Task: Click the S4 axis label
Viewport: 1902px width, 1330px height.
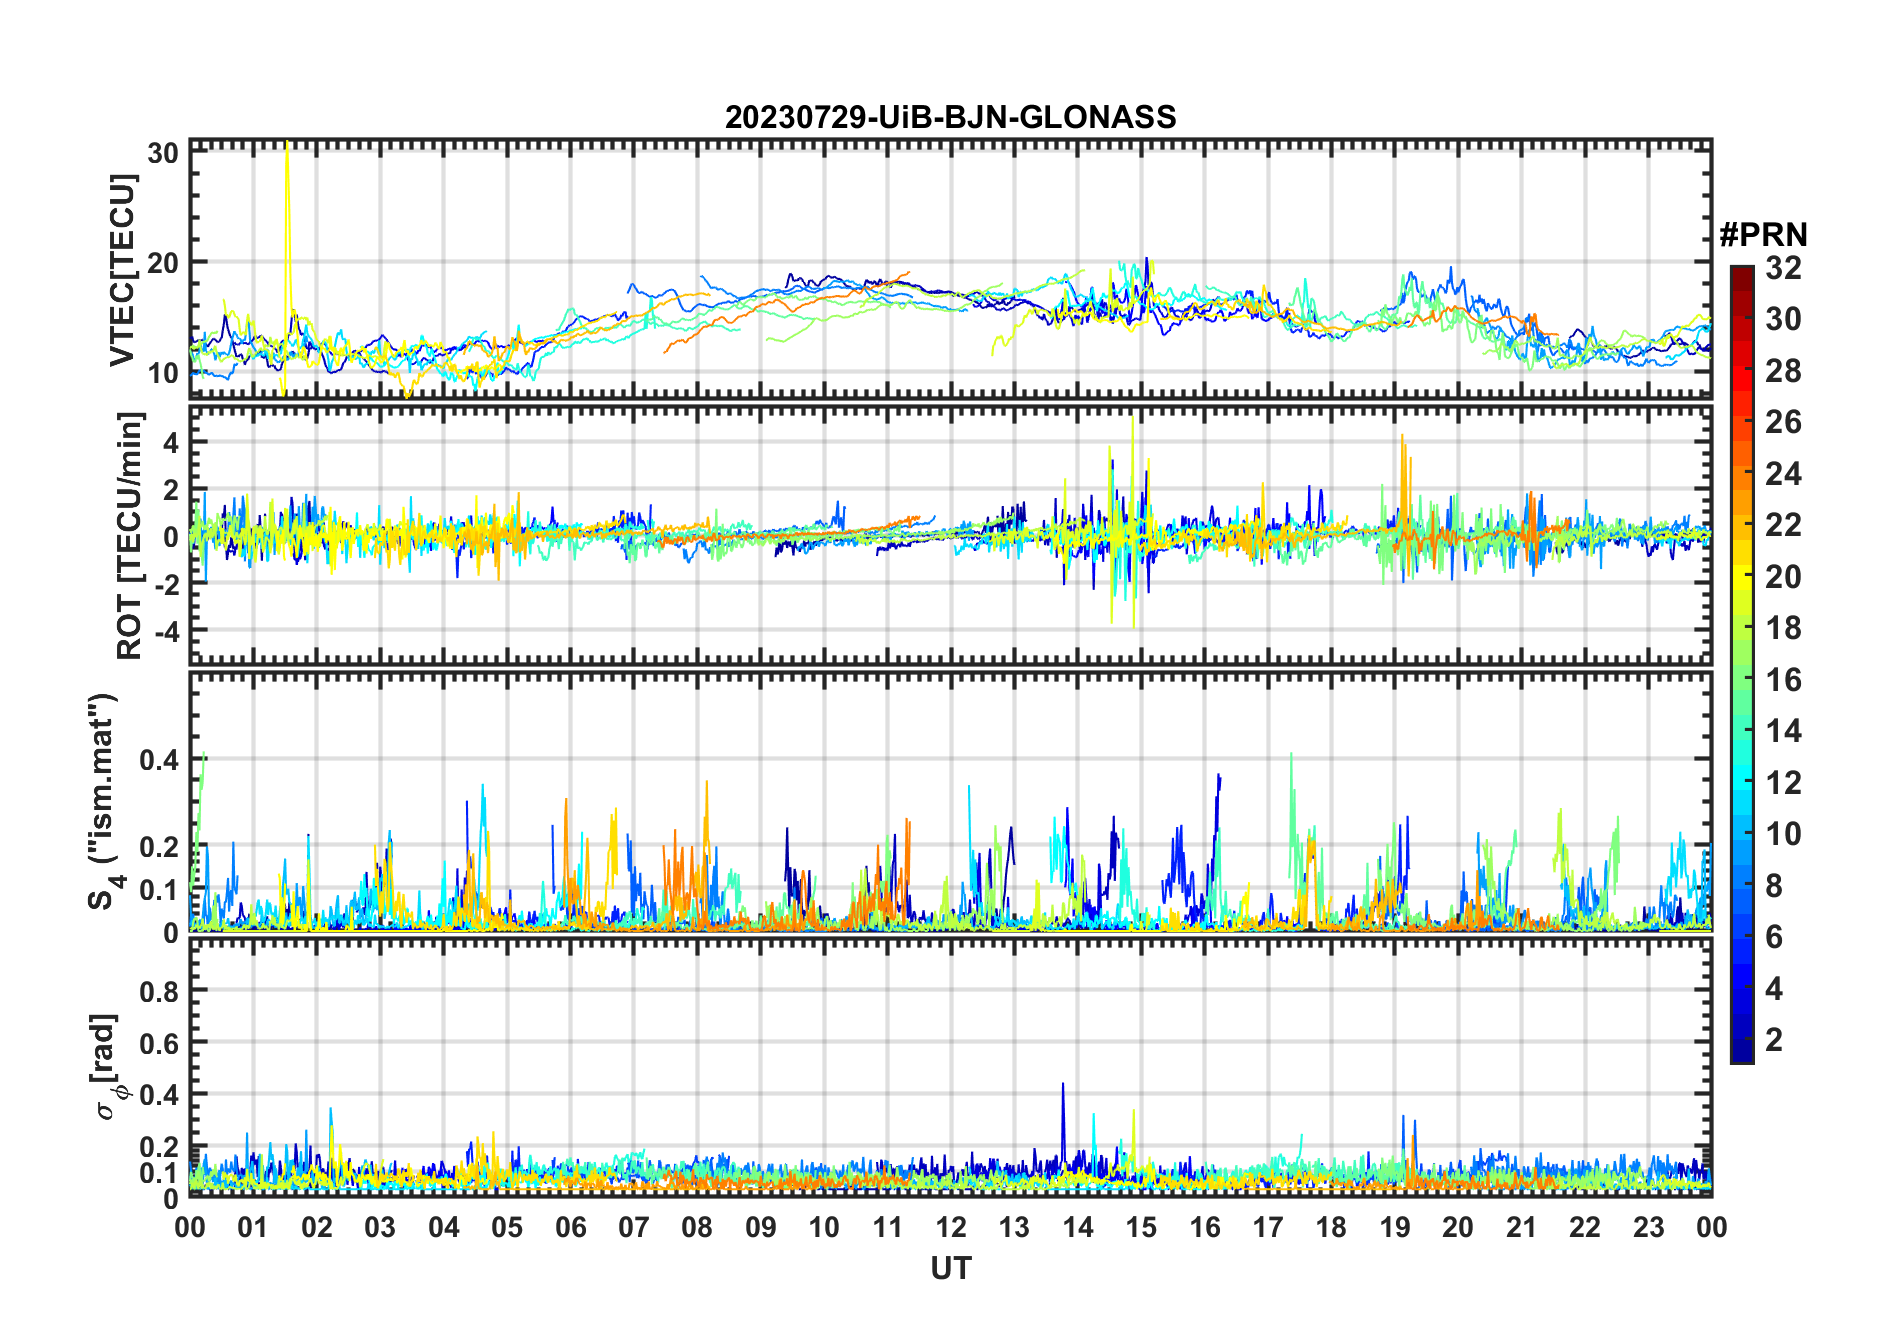Action: pos(103,801)
